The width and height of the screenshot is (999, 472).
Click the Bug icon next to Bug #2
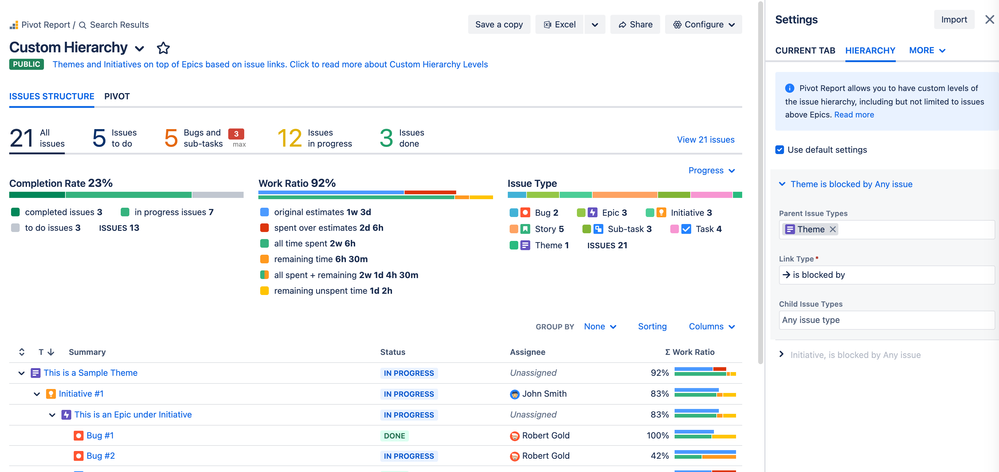[78, 456]
